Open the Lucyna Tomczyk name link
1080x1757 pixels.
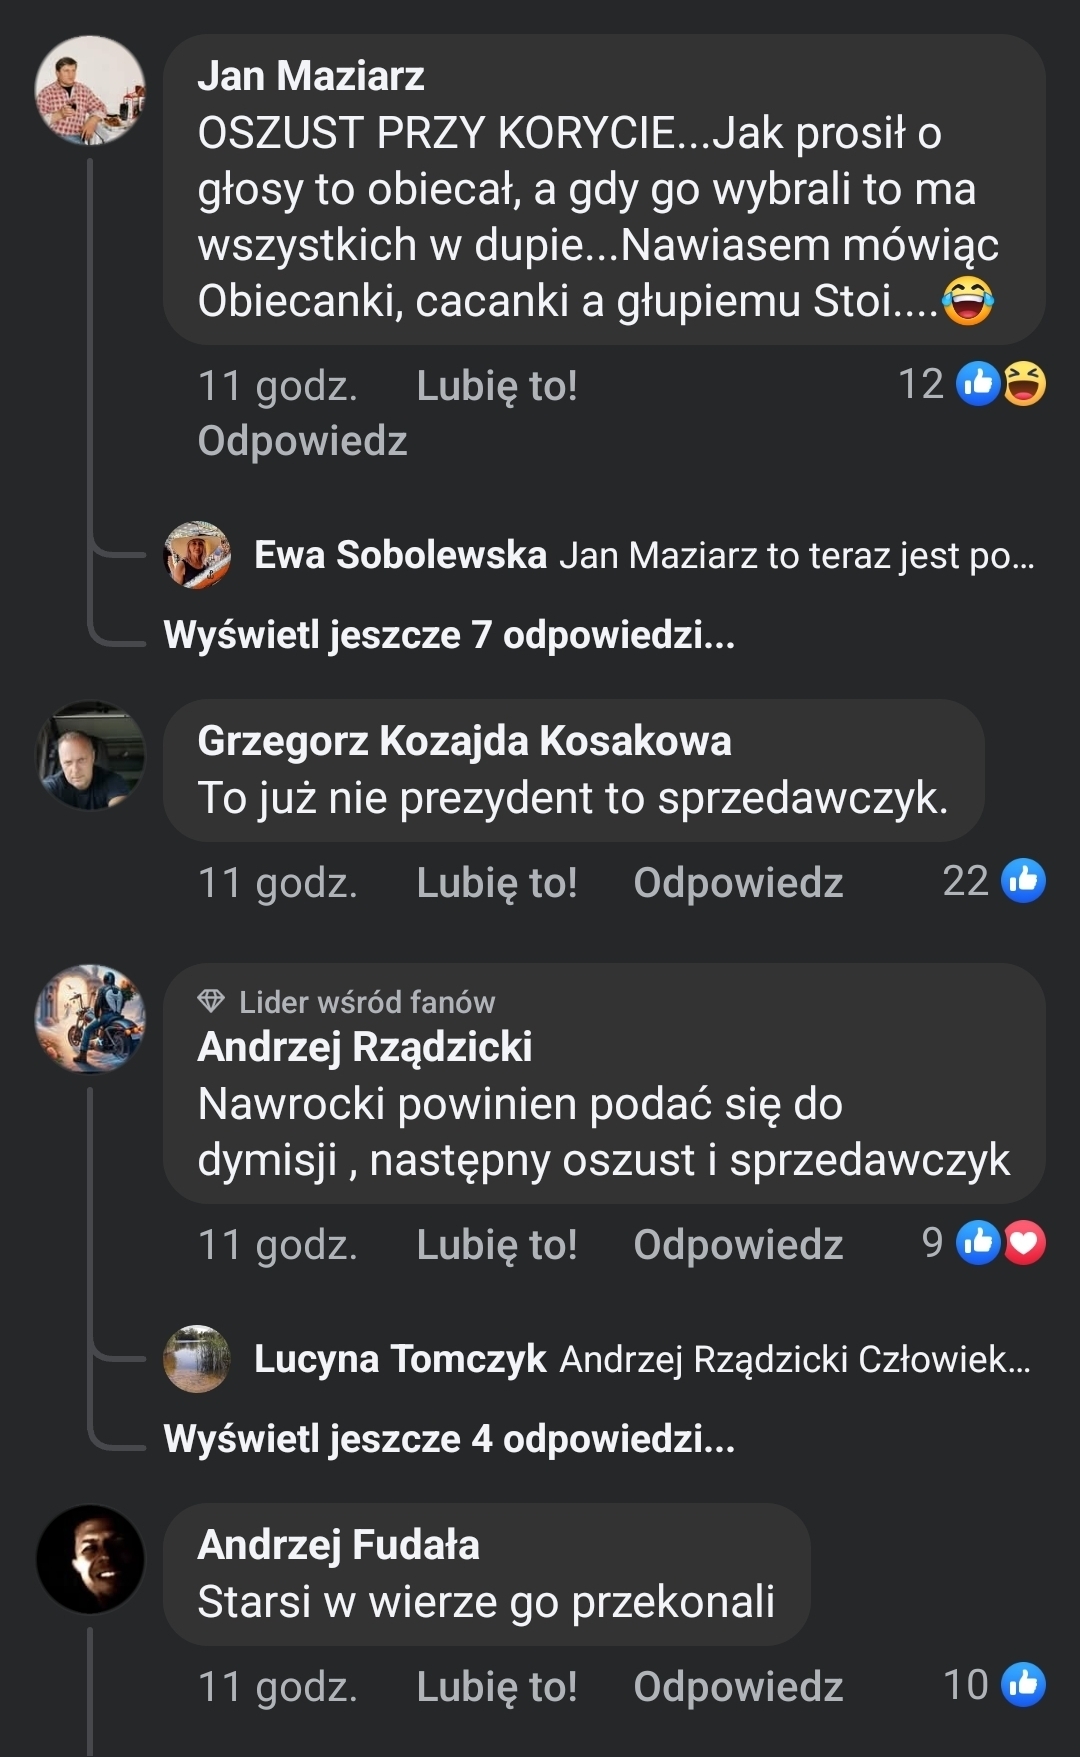400,1359
